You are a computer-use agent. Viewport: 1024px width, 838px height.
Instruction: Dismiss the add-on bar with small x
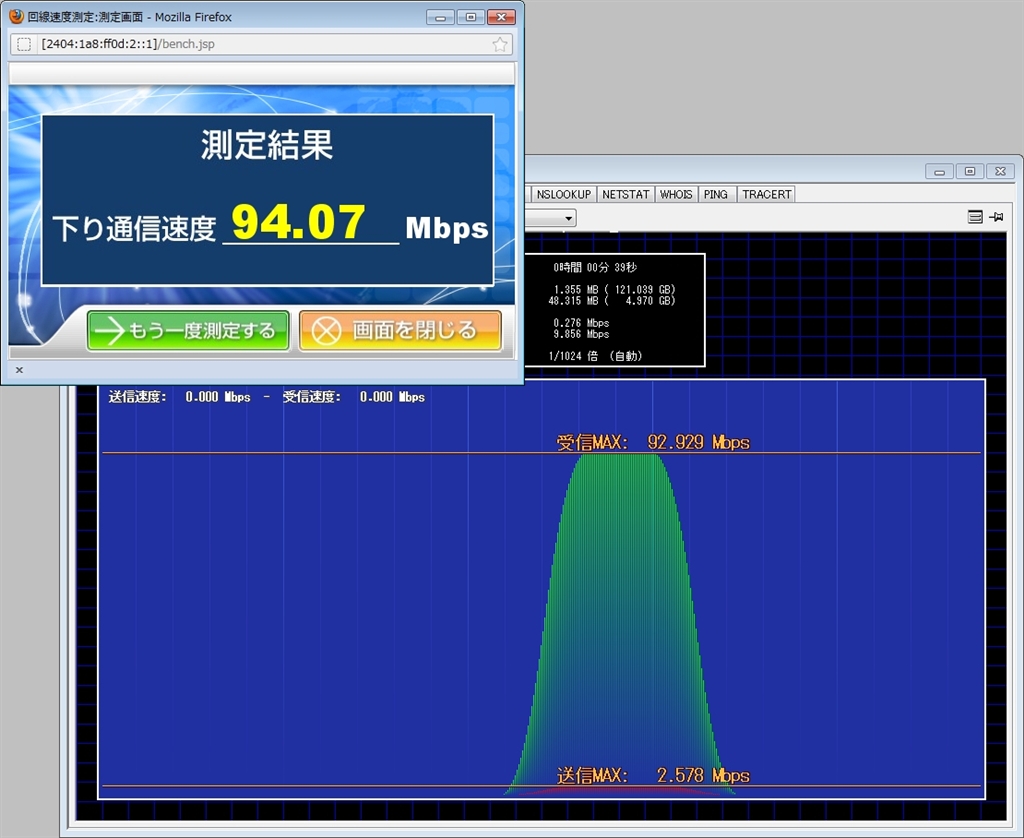[19, 370]
